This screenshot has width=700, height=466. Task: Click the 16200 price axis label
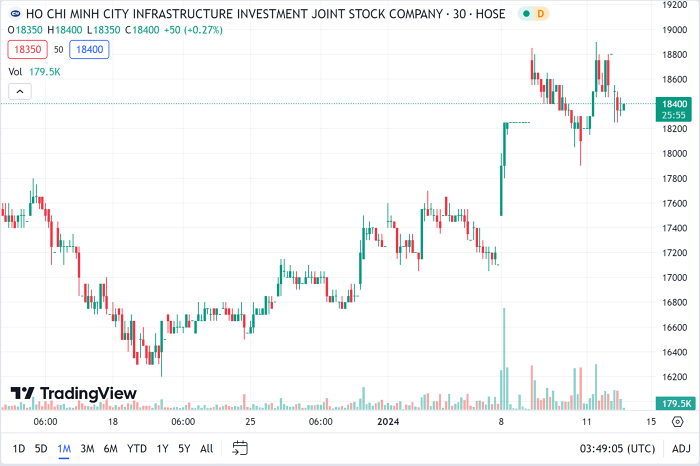(675, 377)
